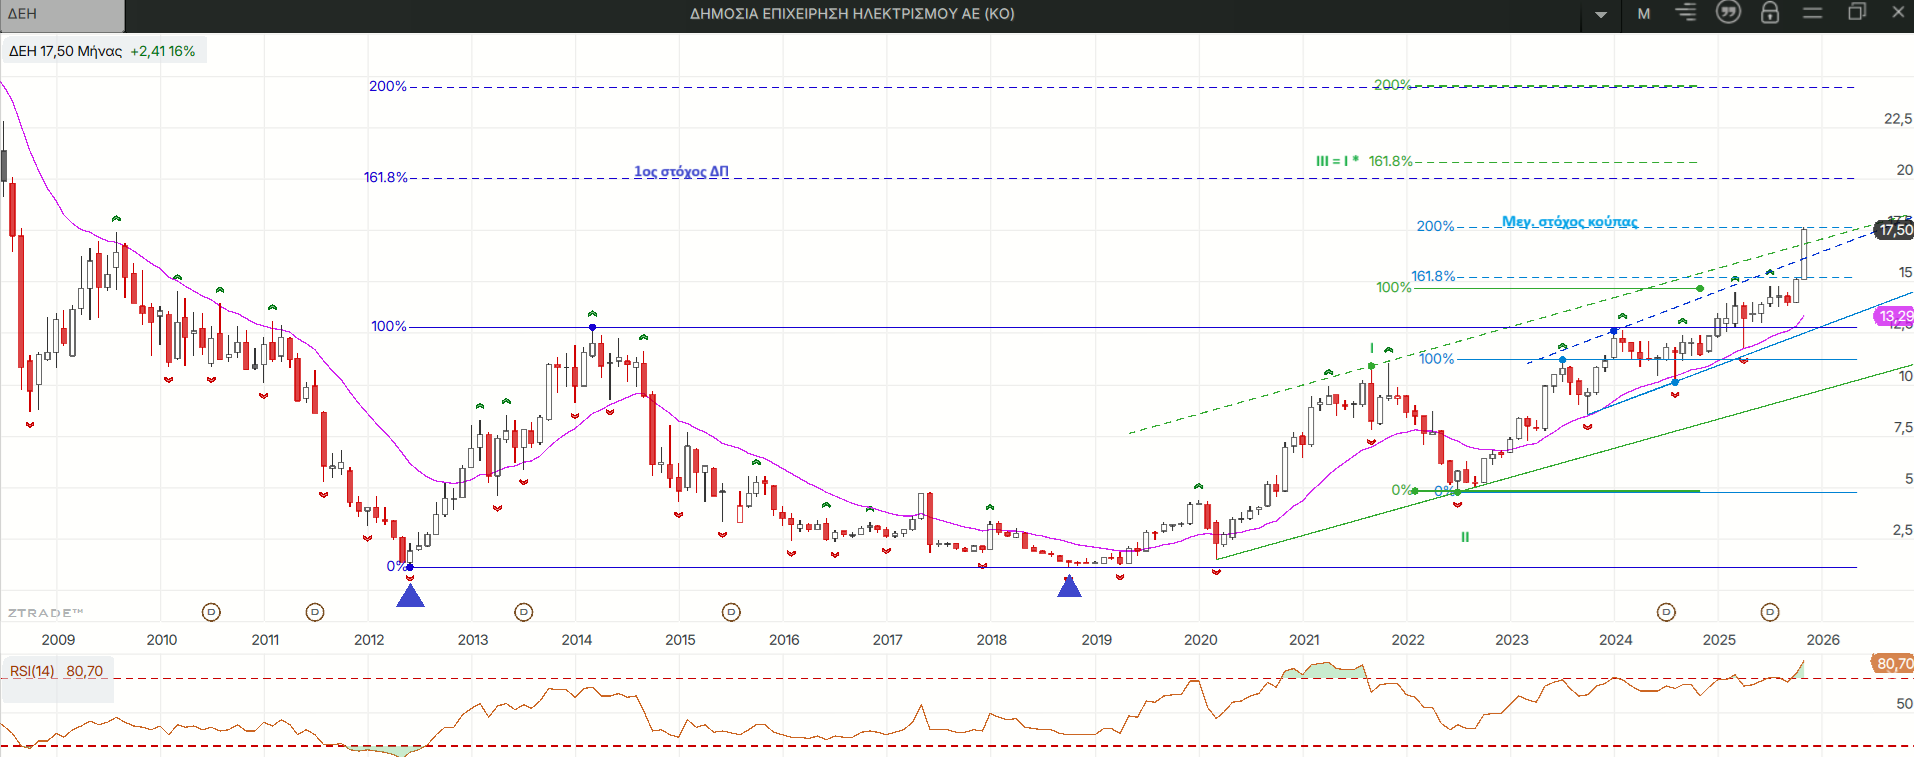The width and height of the screenshot is (1914, 757).
Task: Click the 2025 dividend 'D' marker
Action: (1770, 612)
